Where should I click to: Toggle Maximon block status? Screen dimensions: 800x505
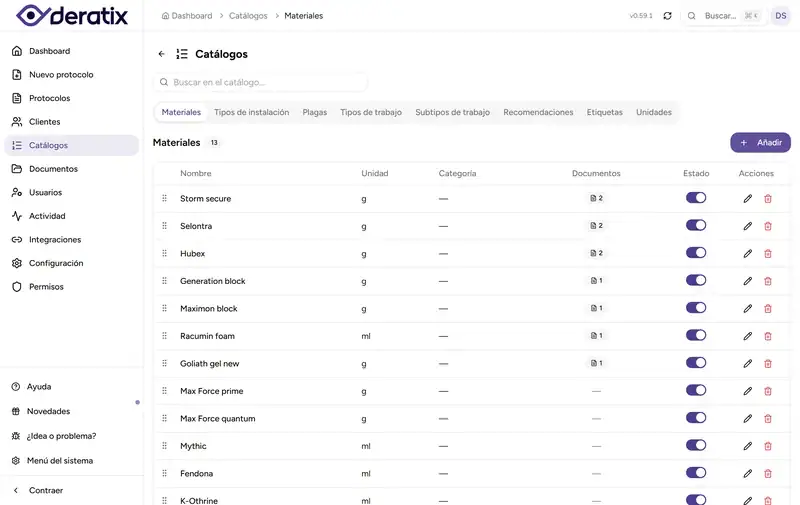tap(696, 308)
